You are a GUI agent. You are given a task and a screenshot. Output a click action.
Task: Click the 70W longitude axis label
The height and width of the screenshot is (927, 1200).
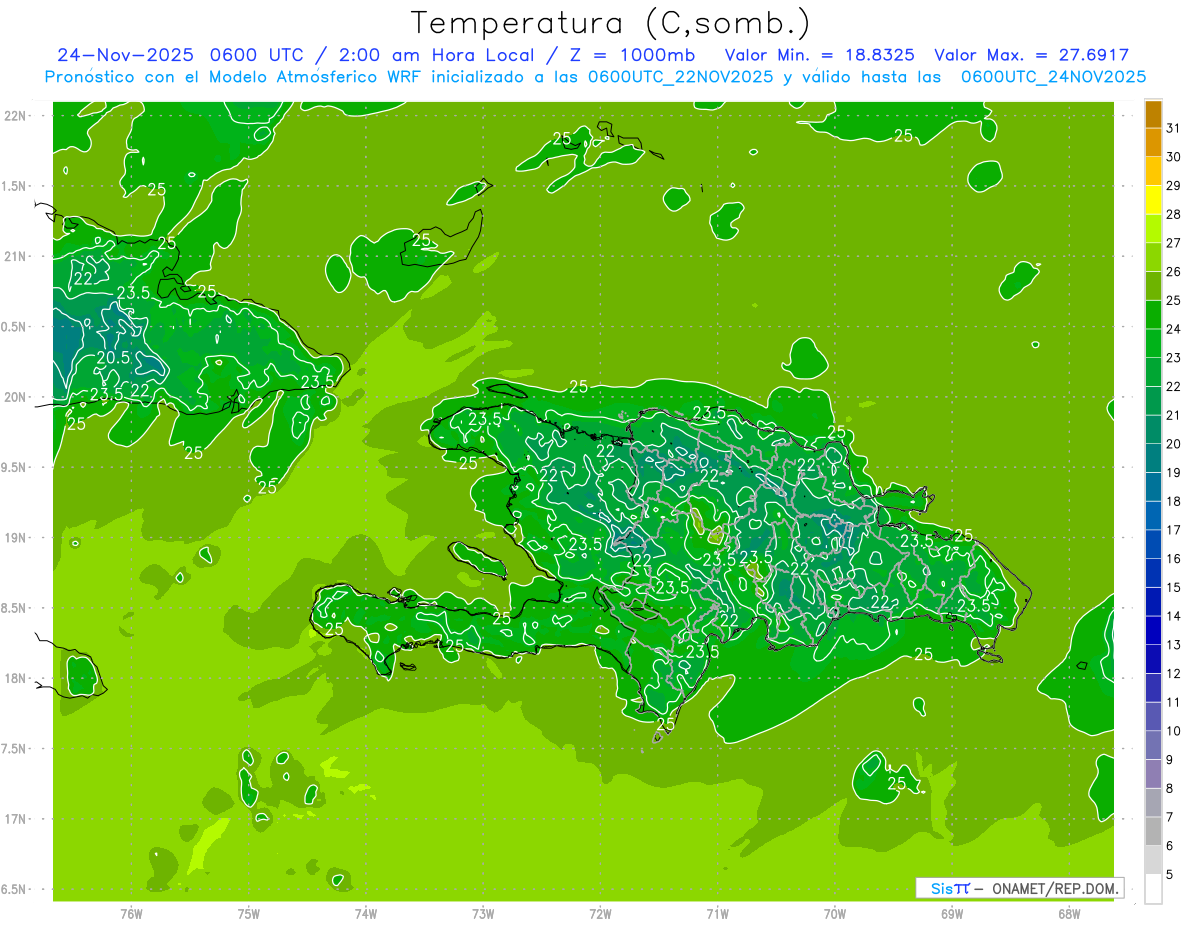click(x=834, y=914)
